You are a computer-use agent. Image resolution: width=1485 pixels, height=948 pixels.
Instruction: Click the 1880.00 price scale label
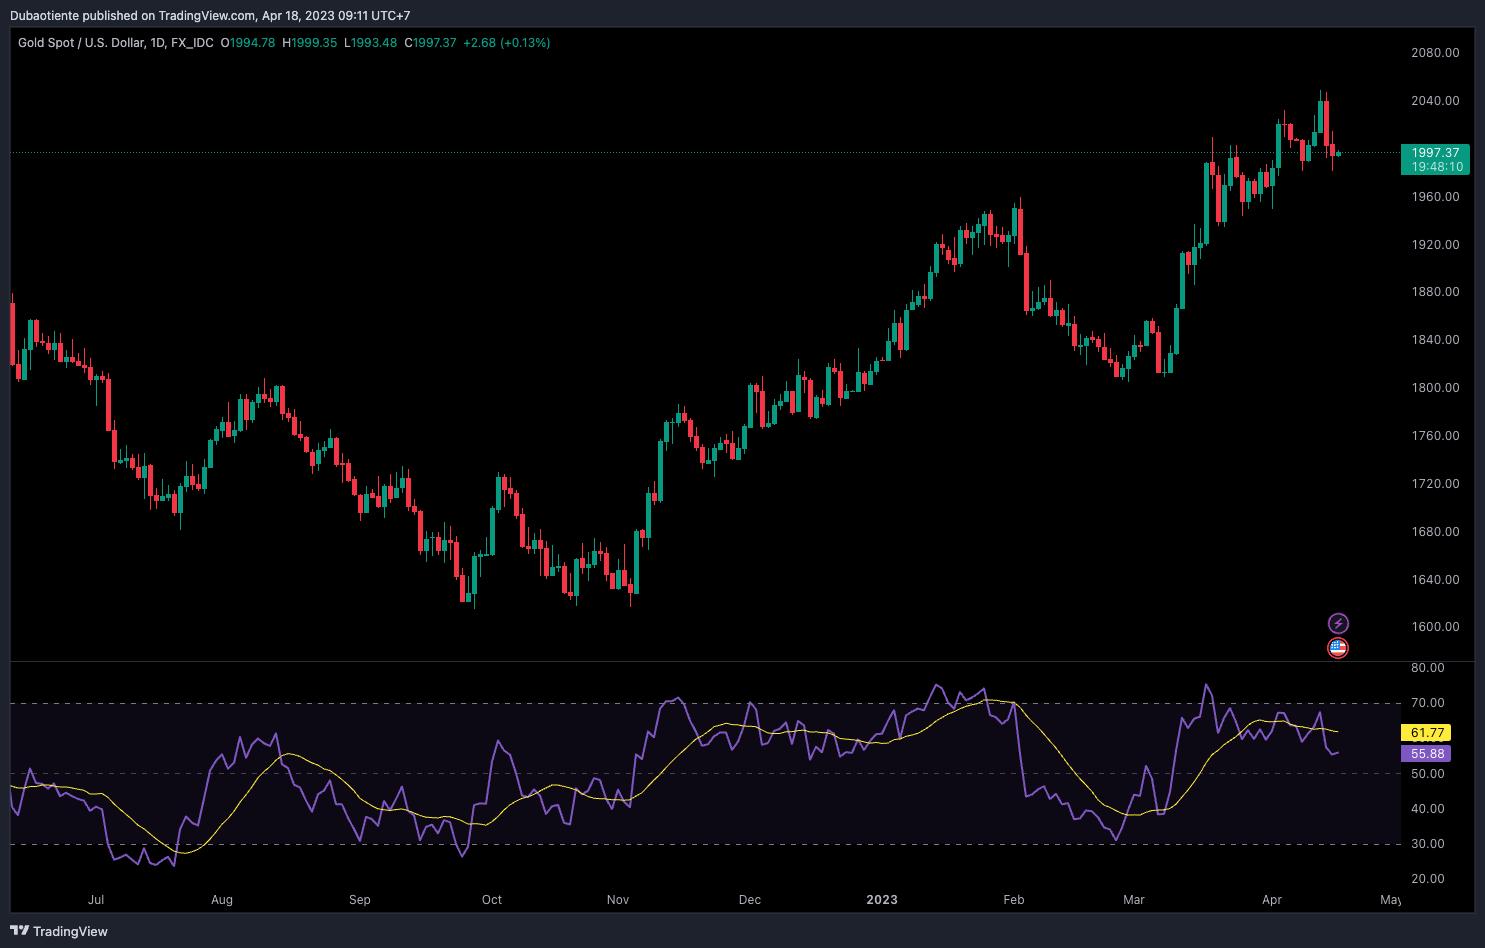1435,292
